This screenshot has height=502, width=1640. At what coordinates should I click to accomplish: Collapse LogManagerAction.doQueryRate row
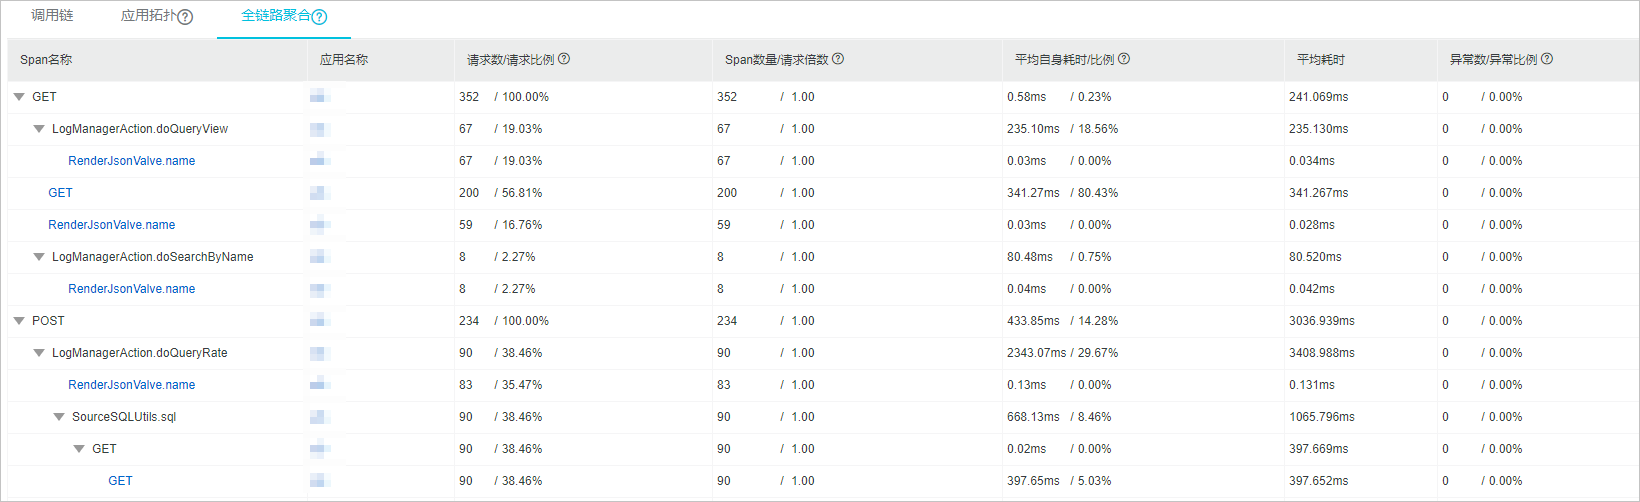click(39, 353)
